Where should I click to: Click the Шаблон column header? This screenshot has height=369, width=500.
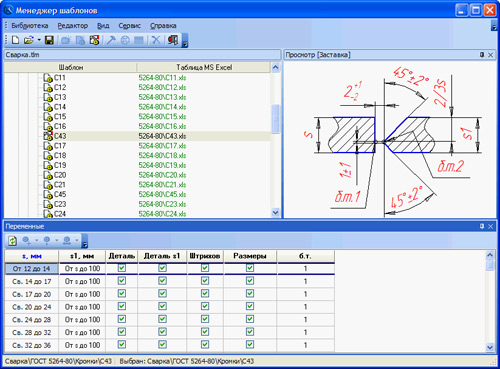click(70, 67)
